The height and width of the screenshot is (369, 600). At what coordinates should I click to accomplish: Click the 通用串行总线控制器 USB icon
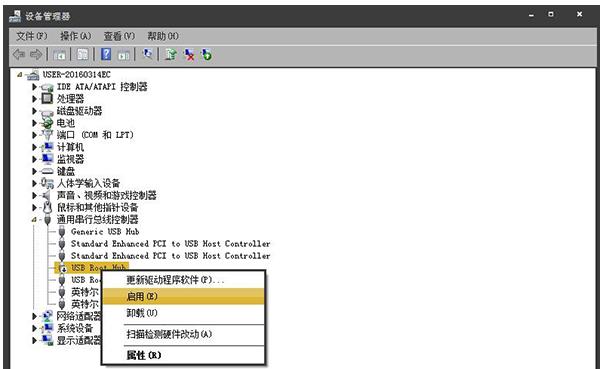47,220
